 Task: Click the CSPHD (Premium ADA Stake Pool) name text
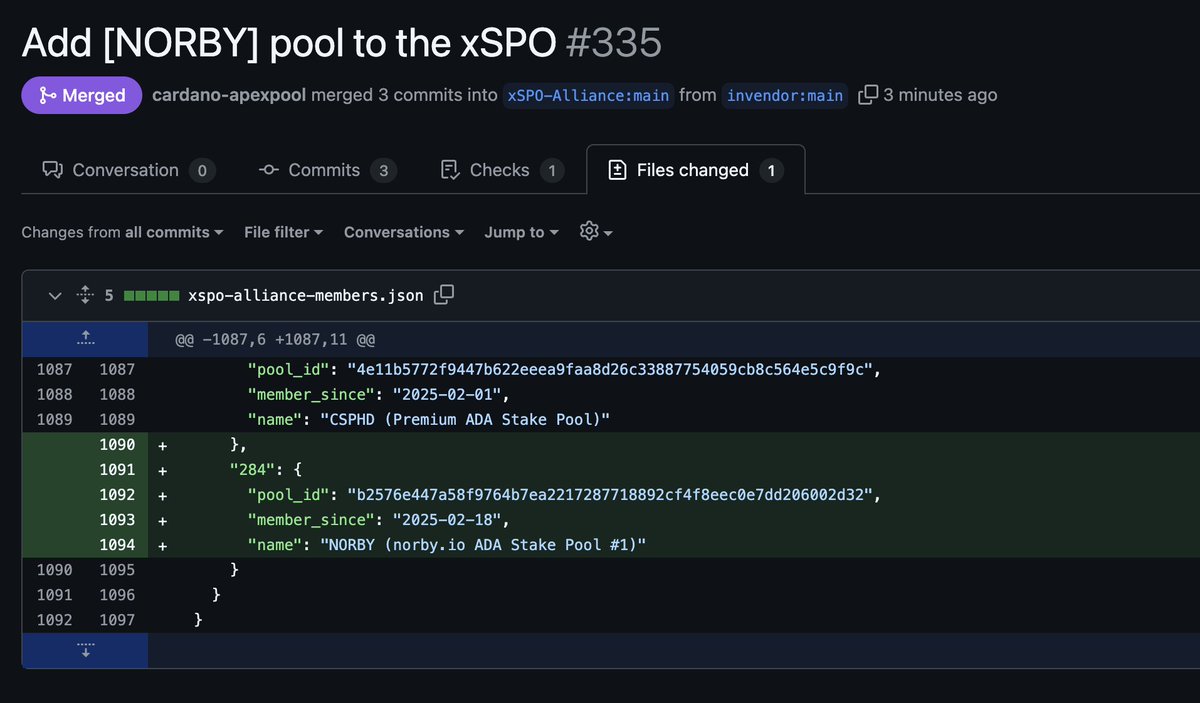(x=464, y=419)
